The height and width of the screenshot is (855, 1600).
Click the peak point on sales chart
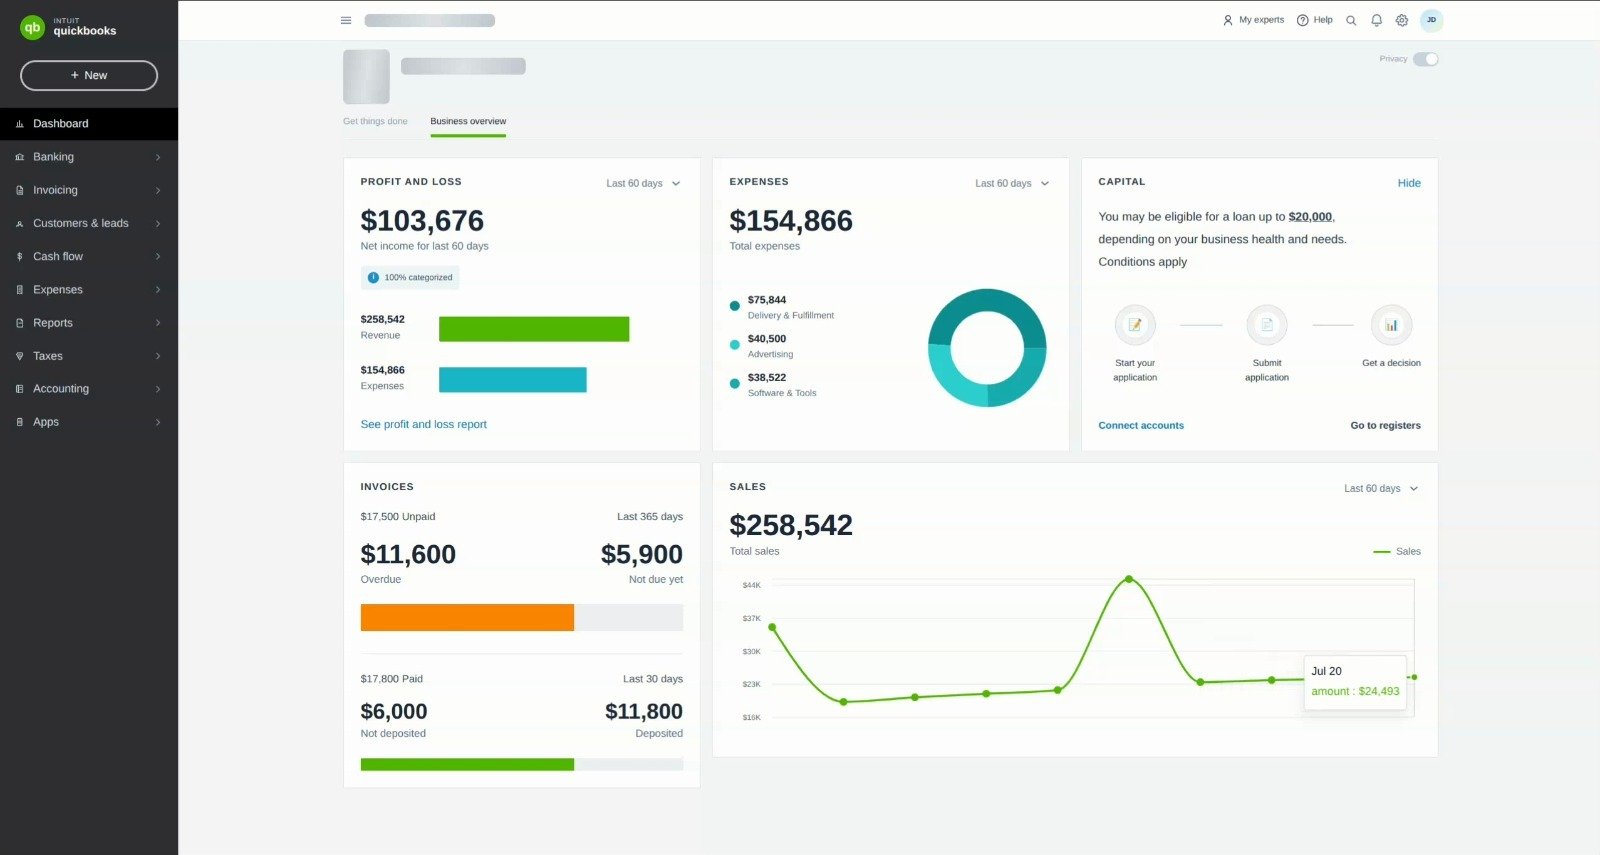(1129, 579)
